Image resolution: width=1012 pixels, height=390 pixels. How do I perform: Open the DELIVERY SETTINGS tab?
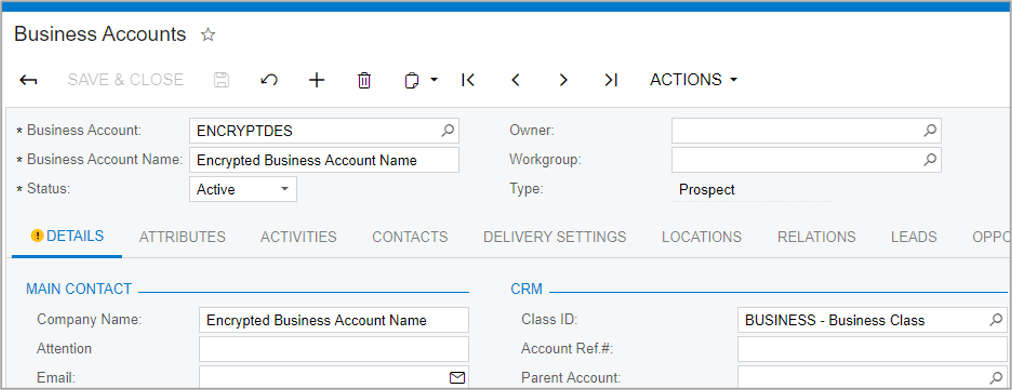click(554, 237)
